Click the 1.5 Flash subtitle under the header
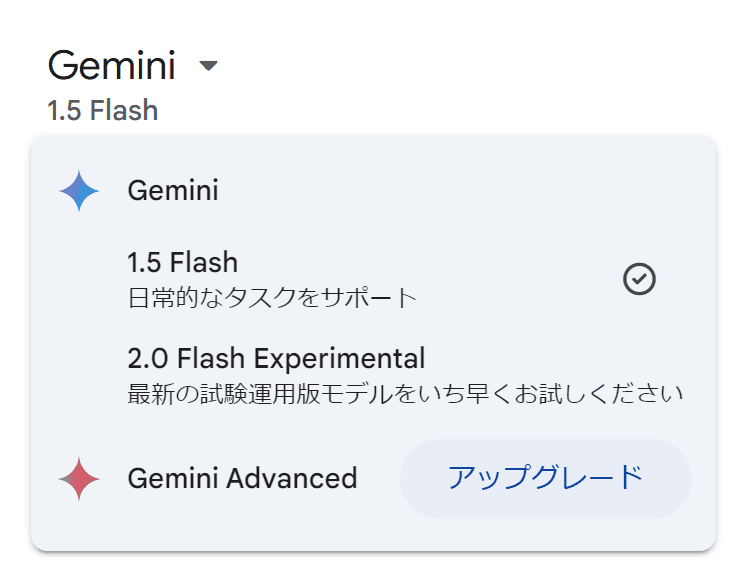The height and width of the screenshot is (576, 735). [103, 111]
